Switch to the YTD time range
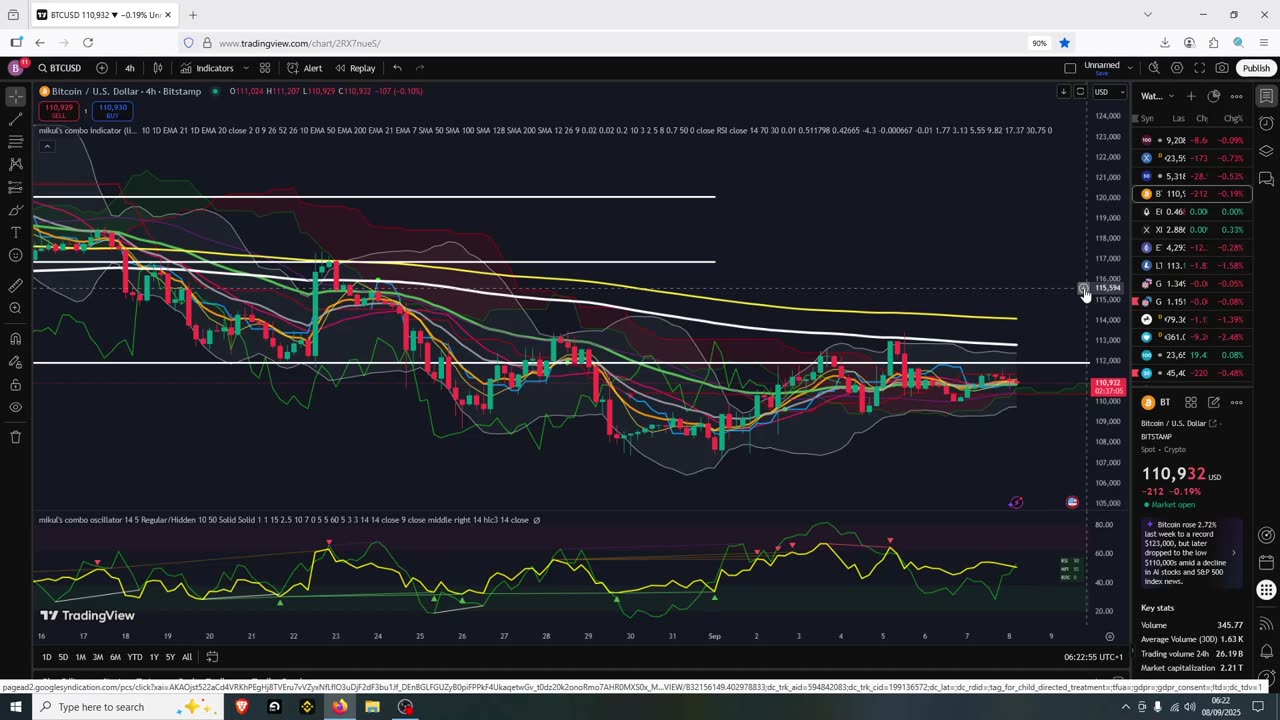The image size is (1280, 720). click(x=135, y=657)
